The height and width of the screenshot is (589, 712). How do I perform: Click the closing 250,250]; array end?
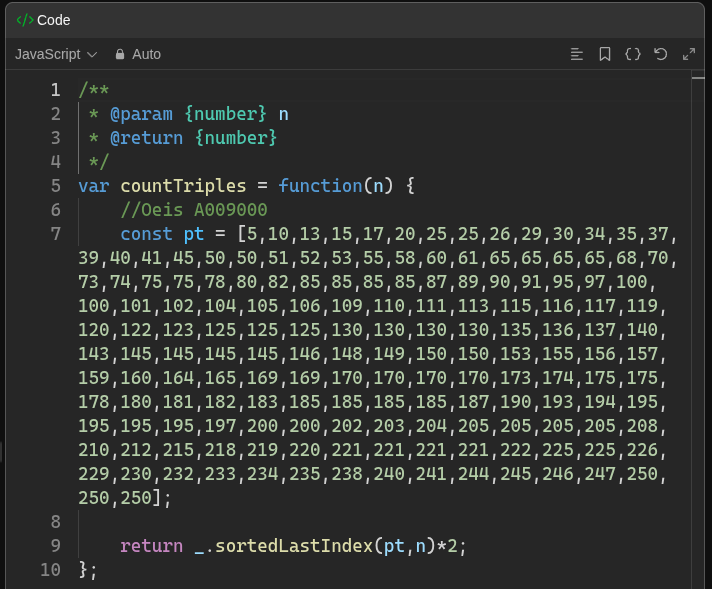[x=125, y=498]
